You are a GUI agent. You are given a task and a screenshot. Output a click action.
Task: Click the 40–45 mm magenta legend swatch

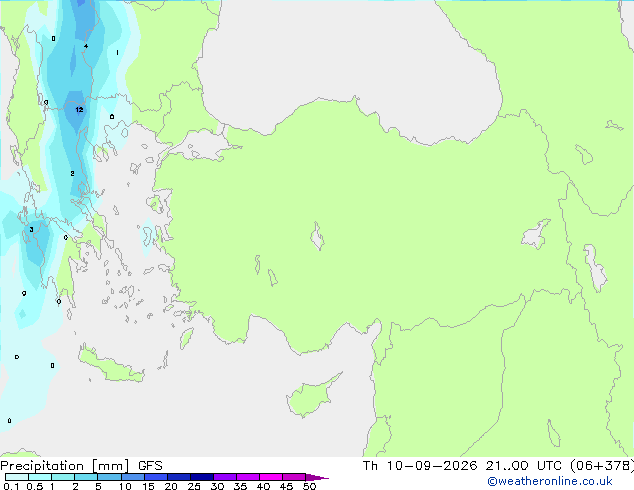click(x=271, y=477)
